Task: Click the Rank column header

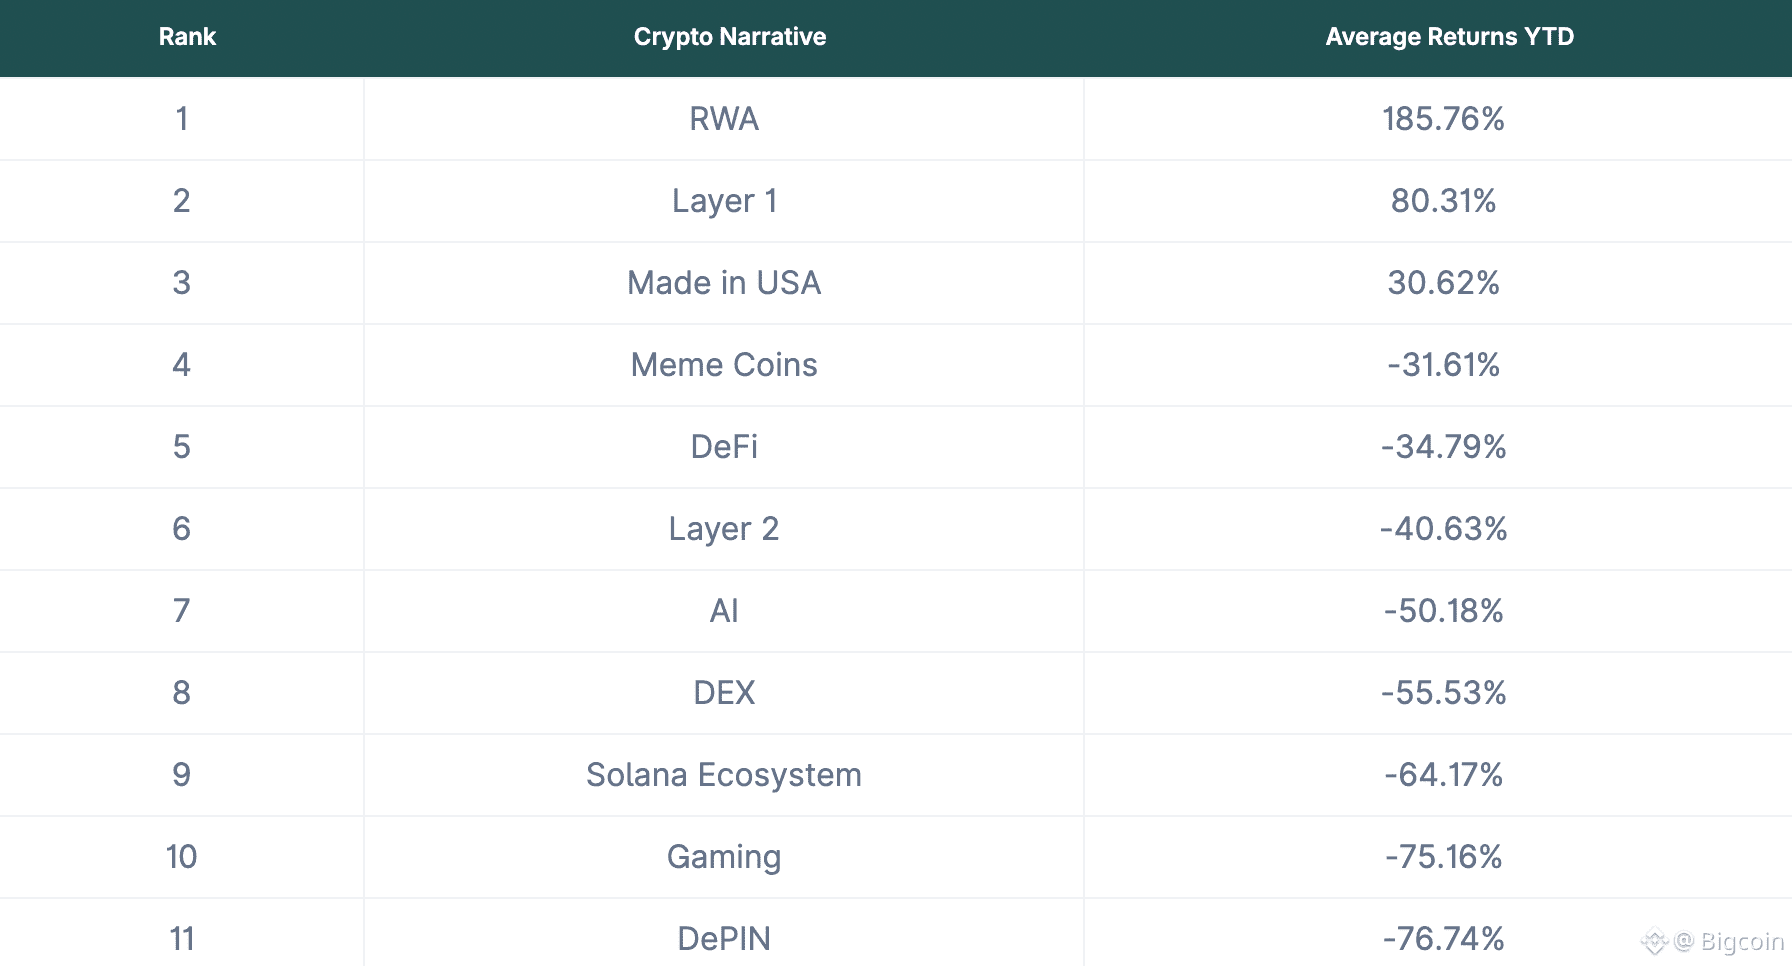Action: (187, 37)
